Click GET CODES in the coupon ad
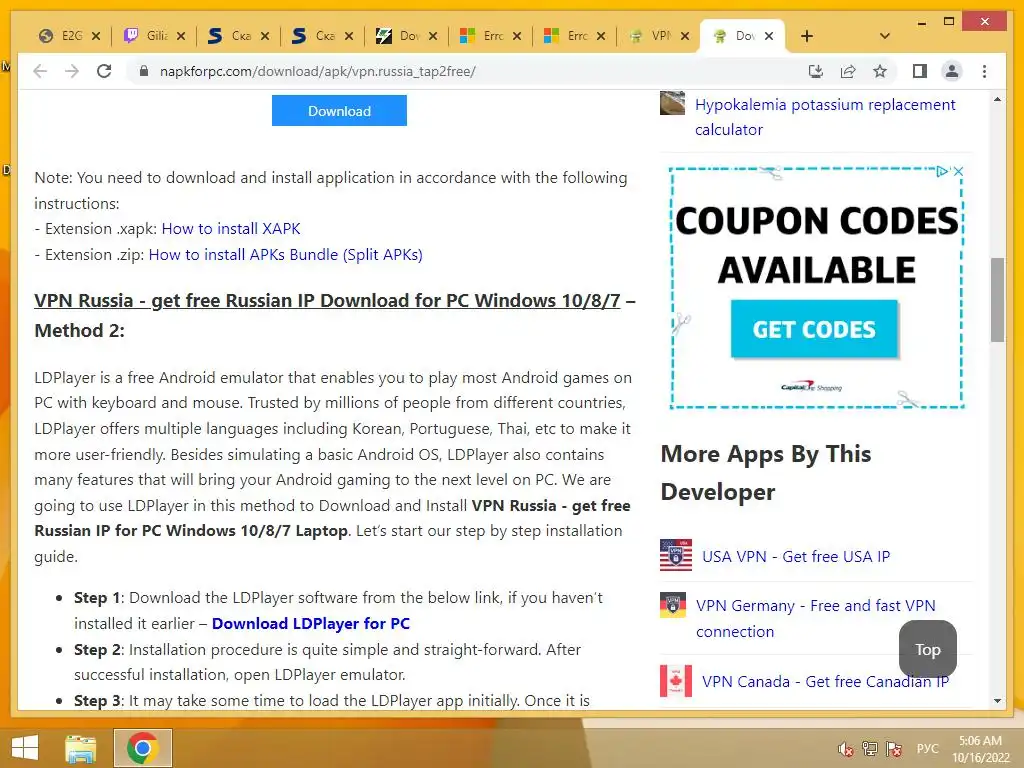This screenshot has height=768, width=1024. (814, 329)
